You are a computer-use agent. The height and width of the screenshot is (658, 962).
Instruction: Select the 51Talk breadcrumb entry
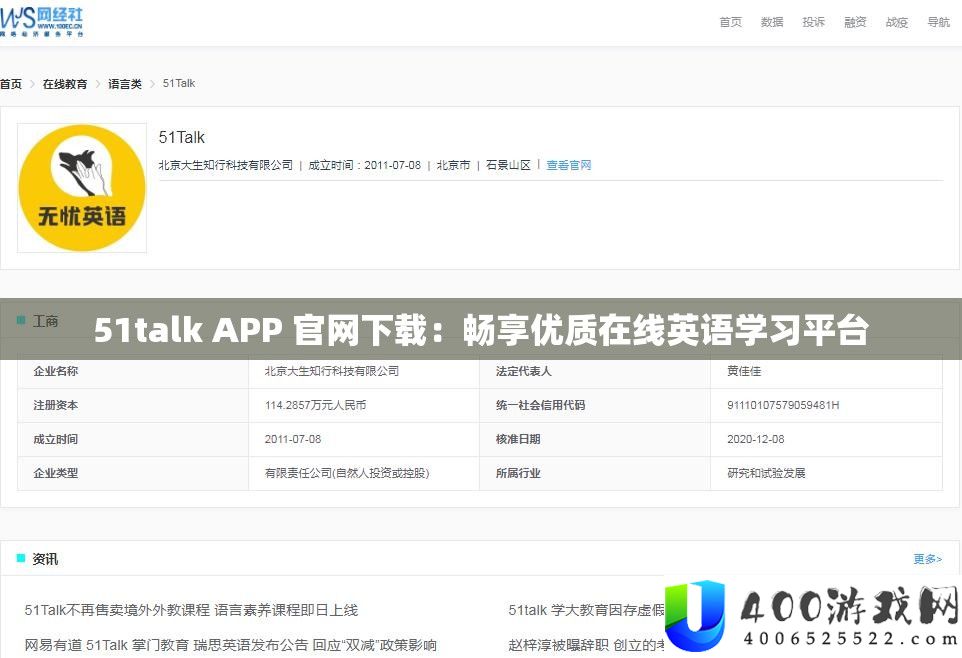(179, 83)
